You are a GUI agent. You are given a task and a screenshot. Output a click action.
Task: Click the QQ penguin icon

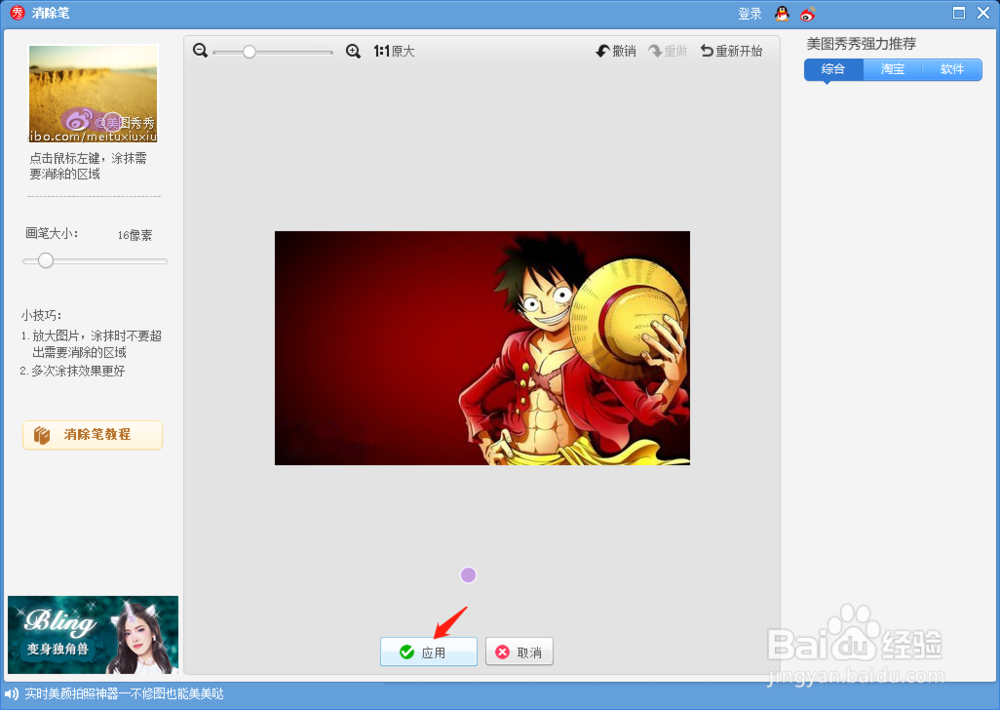coord(782,13)
